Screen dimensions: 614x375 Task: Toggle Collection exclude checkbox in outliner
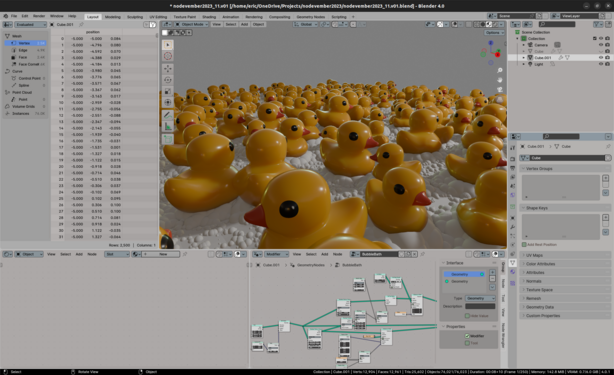594,38
